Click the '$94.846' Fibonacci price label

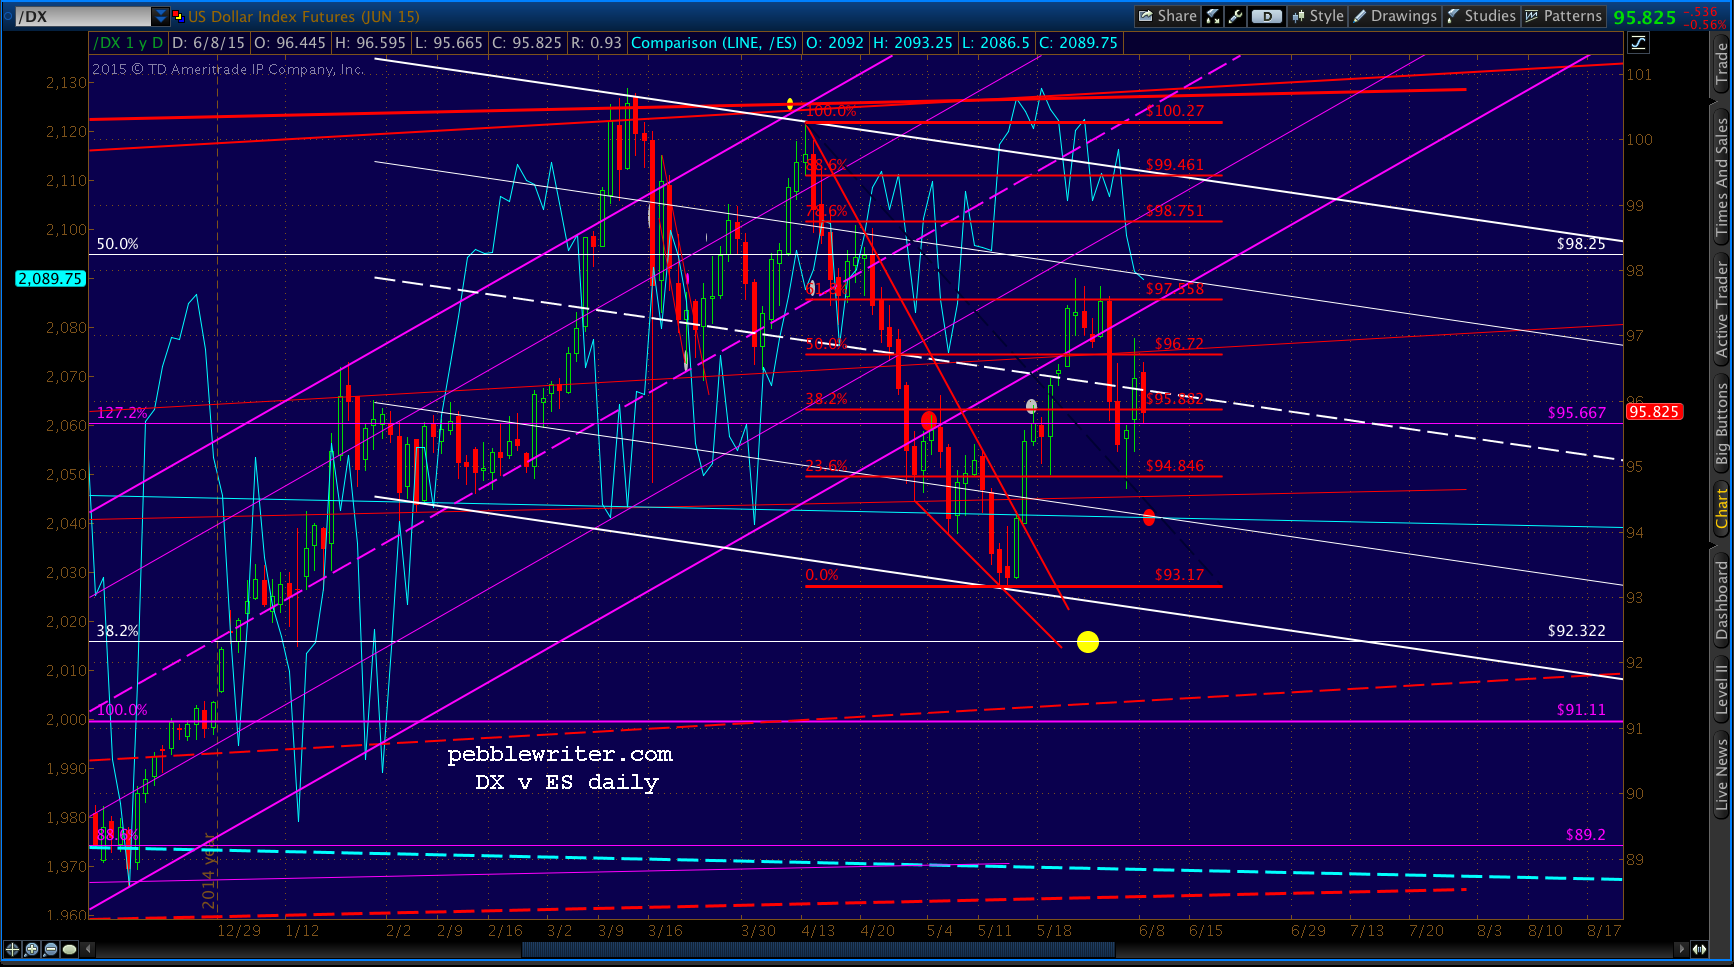(1175, 466)
